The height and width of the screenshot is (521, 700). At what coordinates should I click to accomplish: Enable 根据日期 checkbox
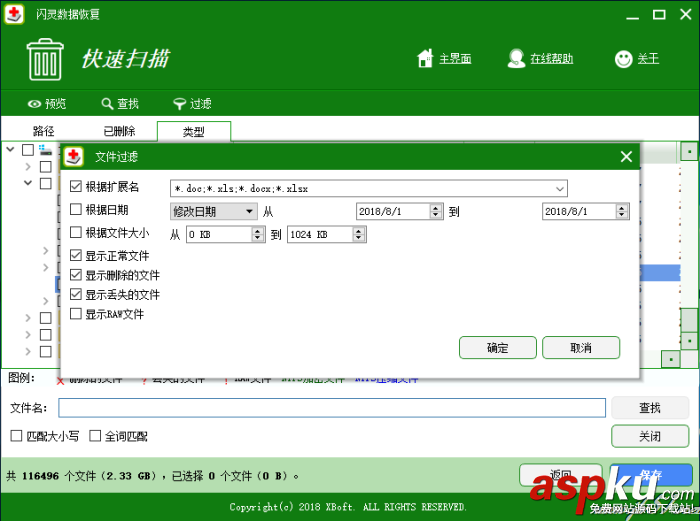pos(76,209)
